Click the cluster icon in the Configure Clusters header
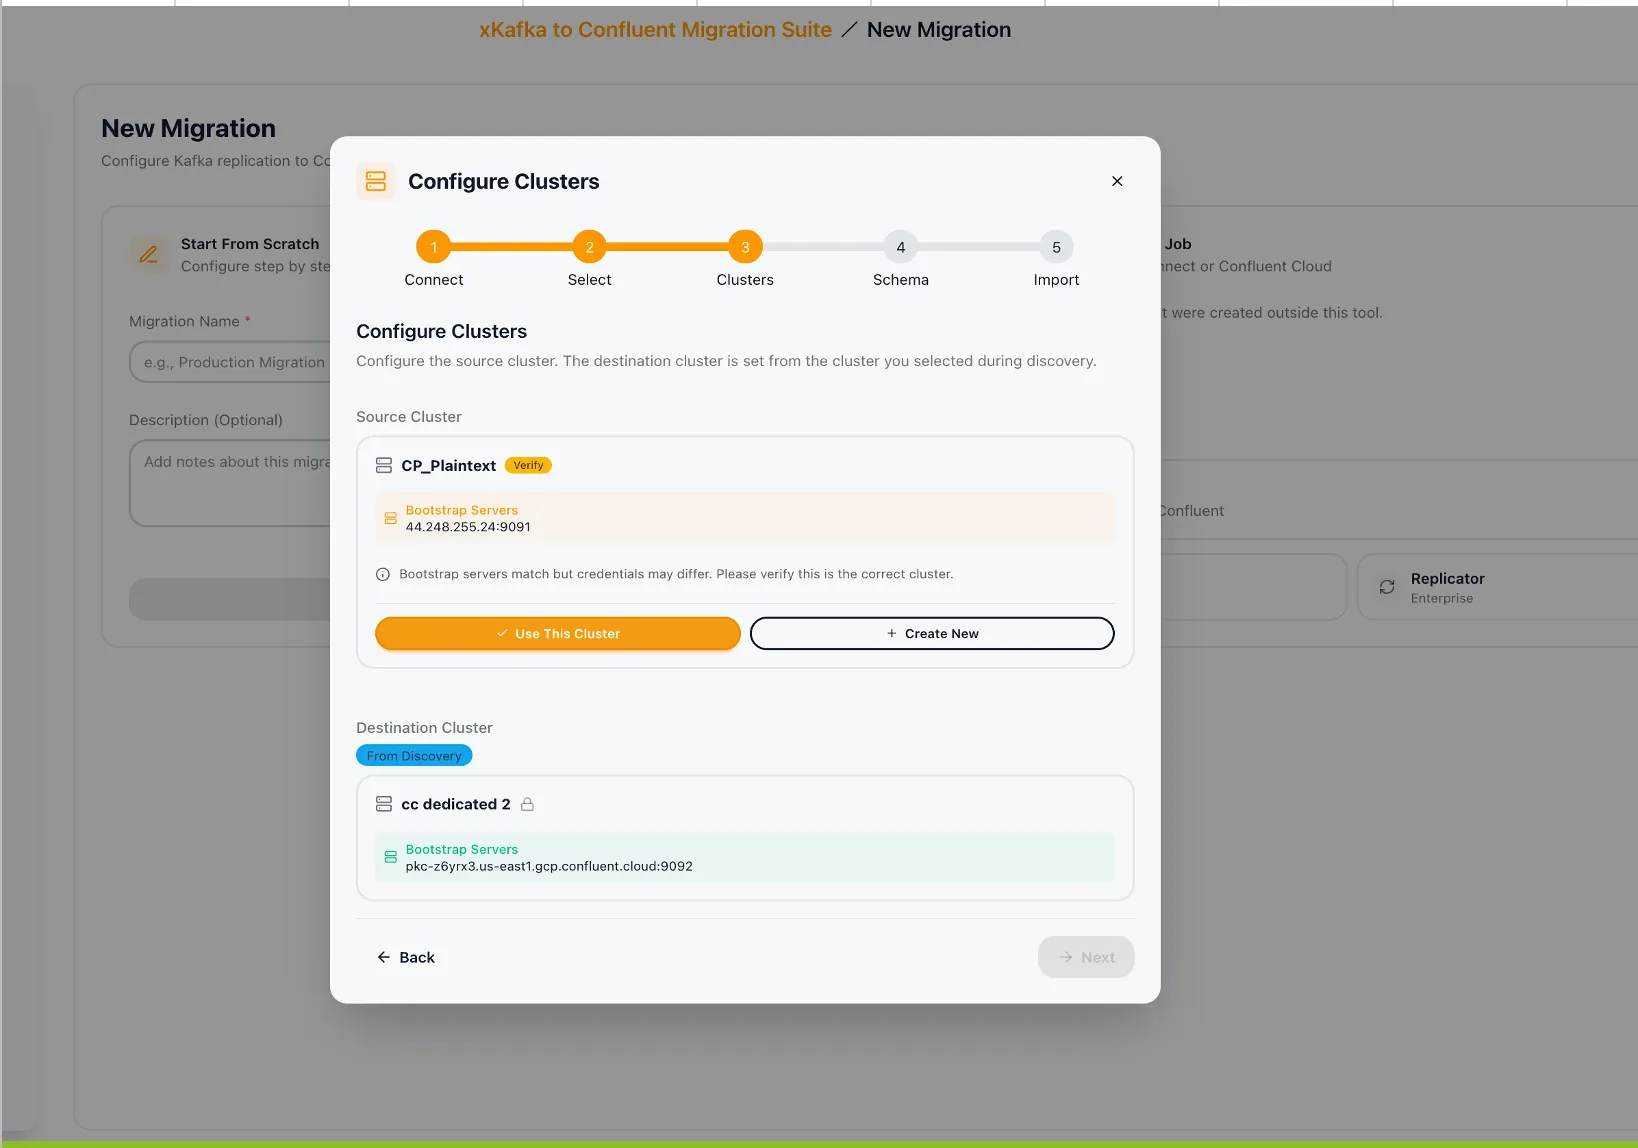This screenshot has width=1638, height=1148. coord(376,181)
